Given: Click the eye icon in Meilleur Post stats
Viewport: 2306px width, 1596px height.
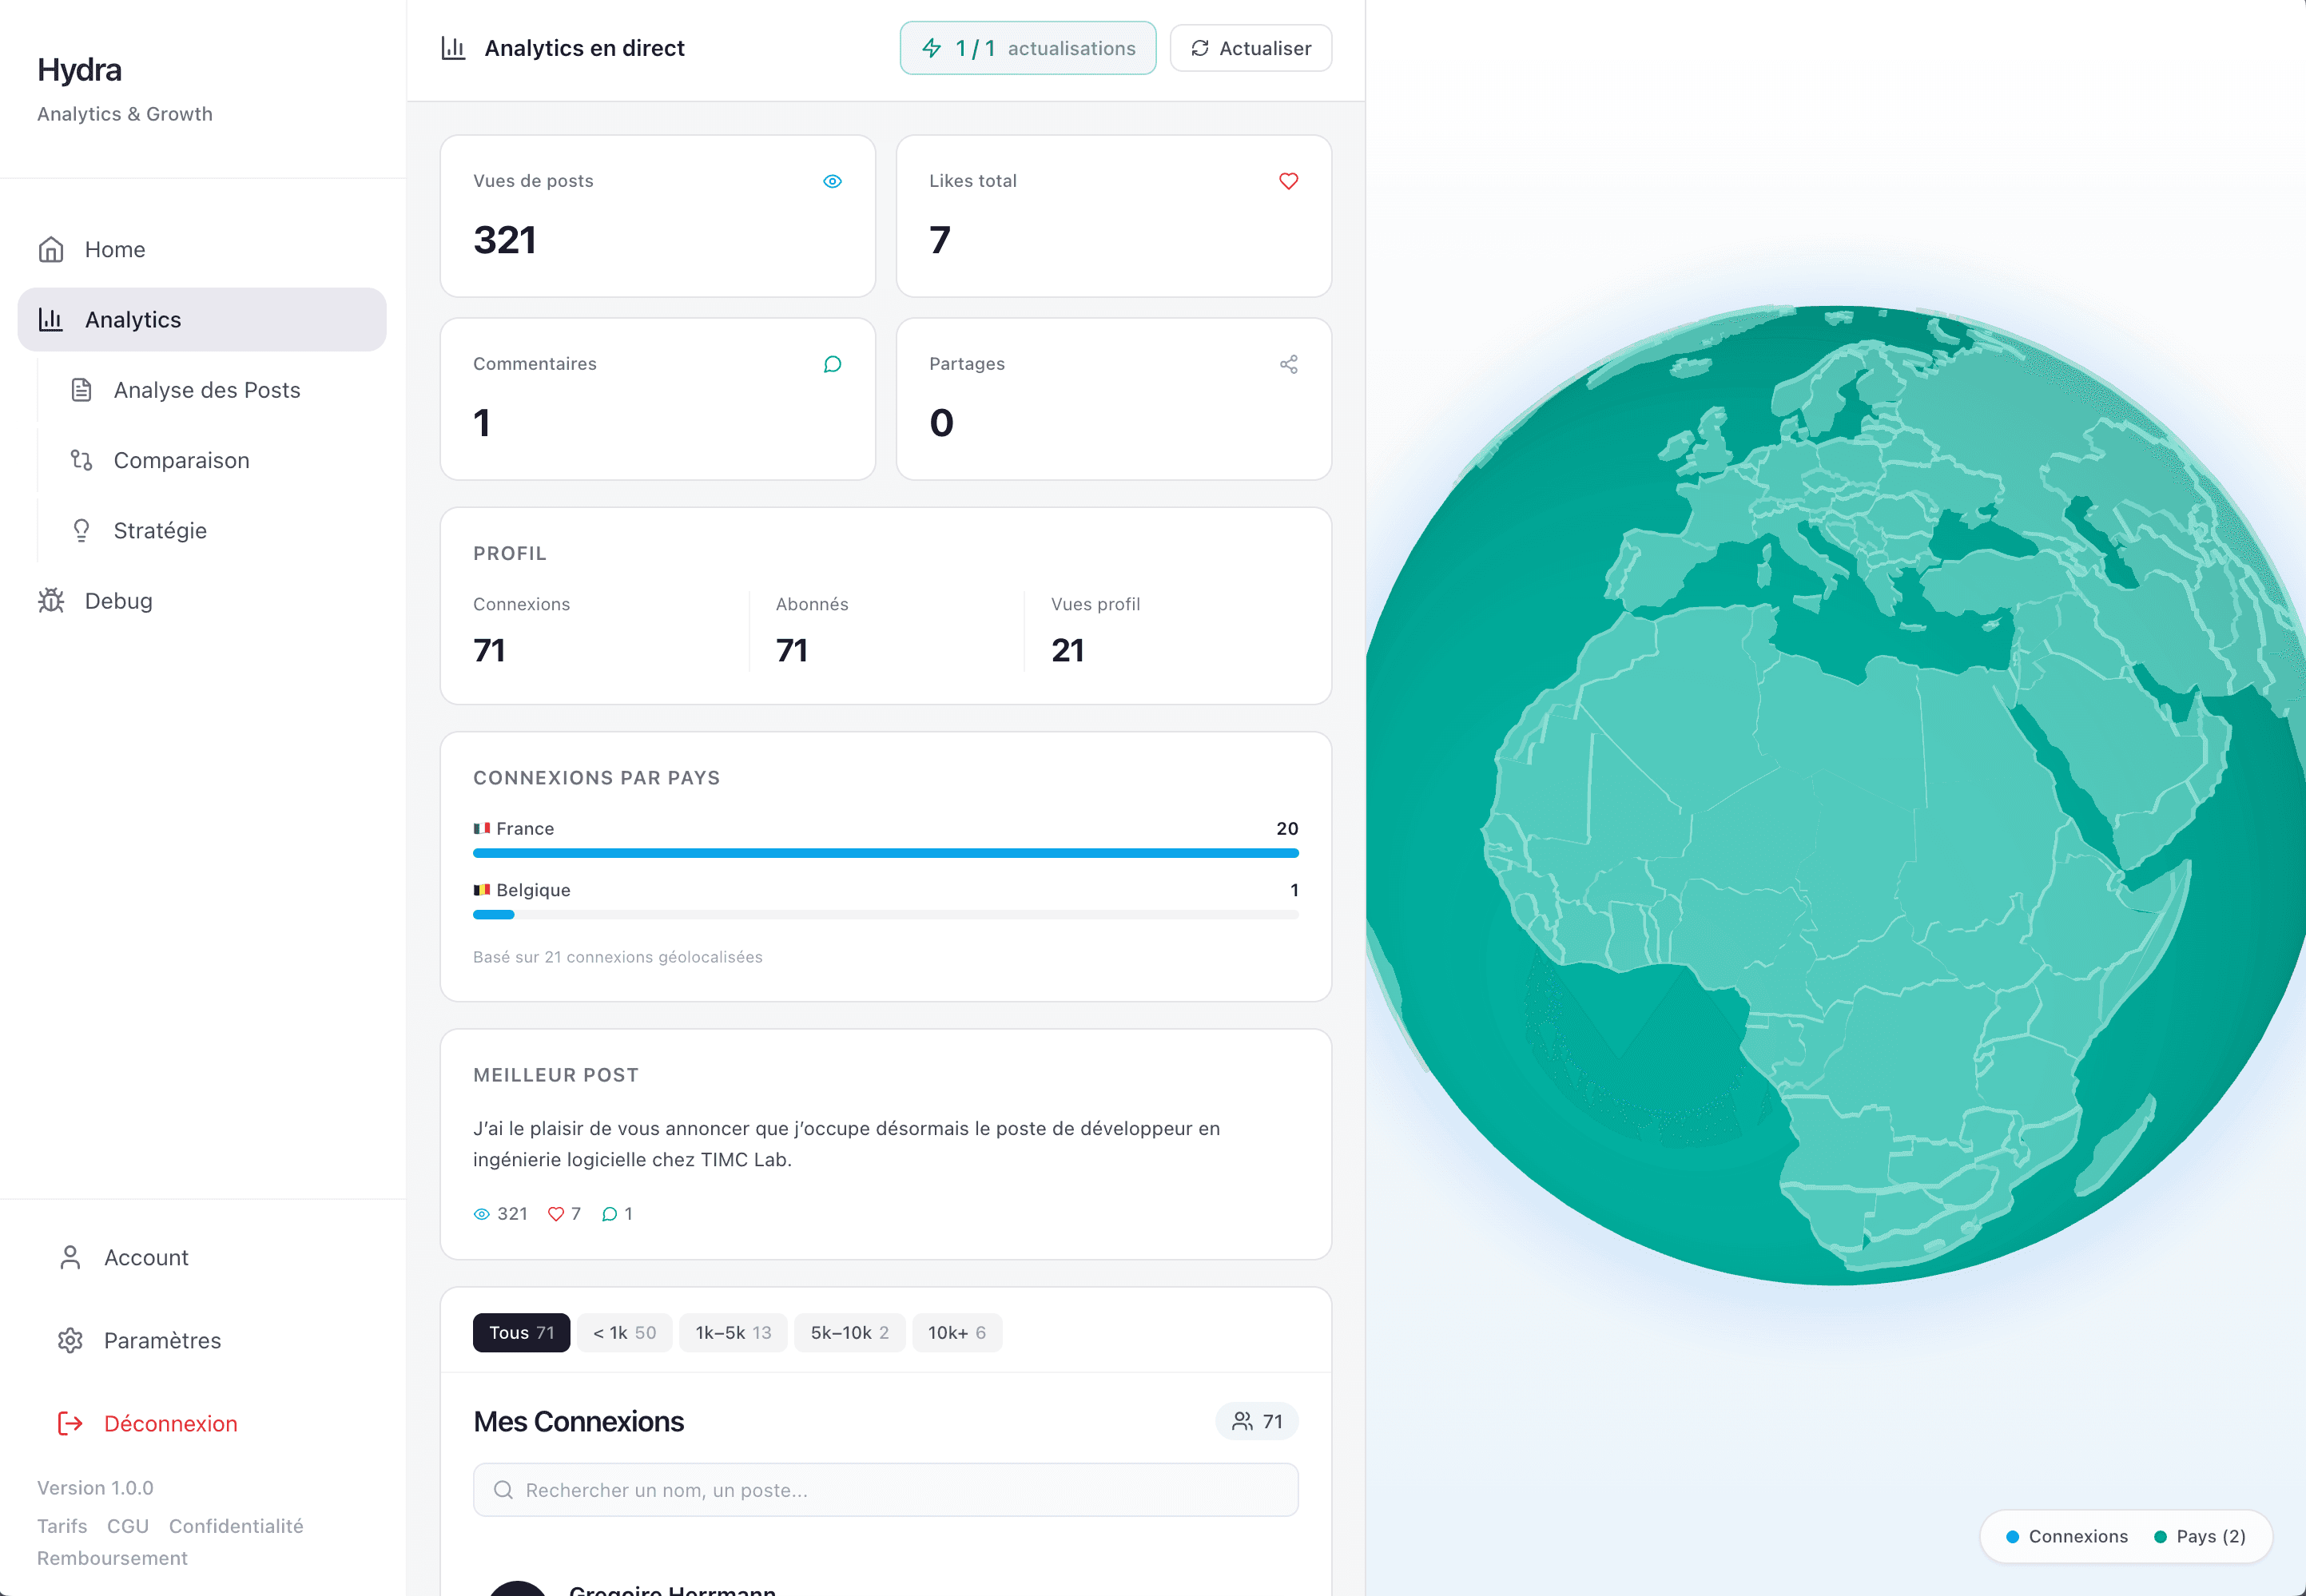Looking at the screenshot, I should (x=481, y=1214).
